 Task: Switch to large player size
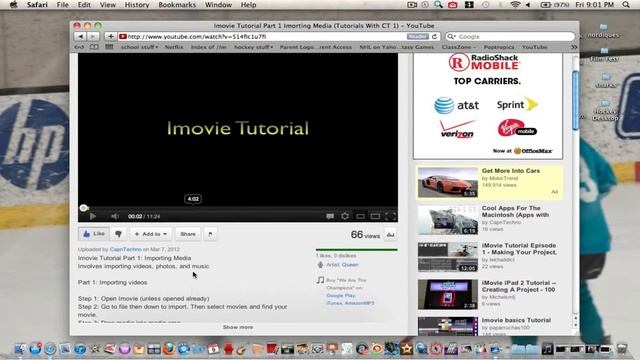click(x=376, y=216)
